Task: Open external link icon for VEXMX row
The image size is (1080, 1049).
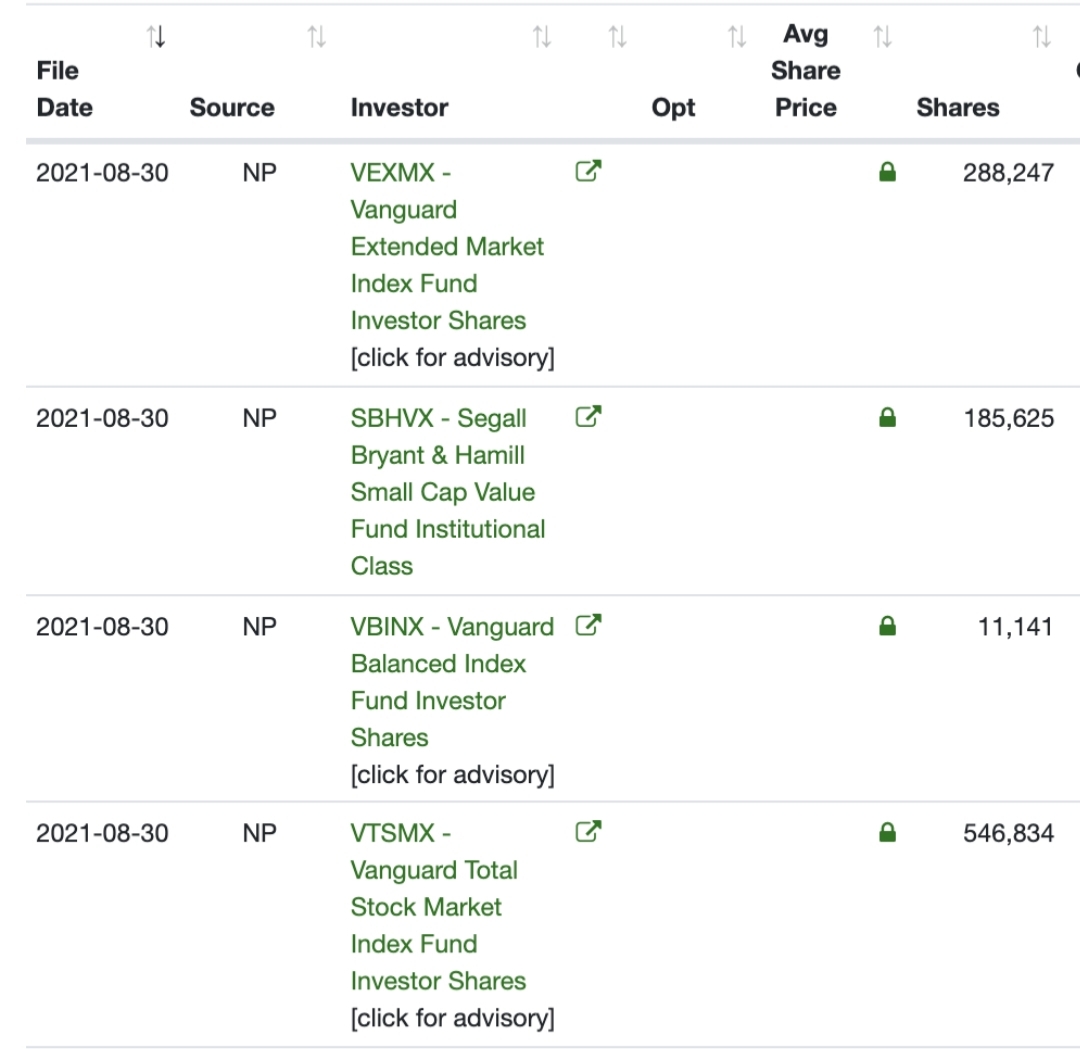Action: point(588,171)
